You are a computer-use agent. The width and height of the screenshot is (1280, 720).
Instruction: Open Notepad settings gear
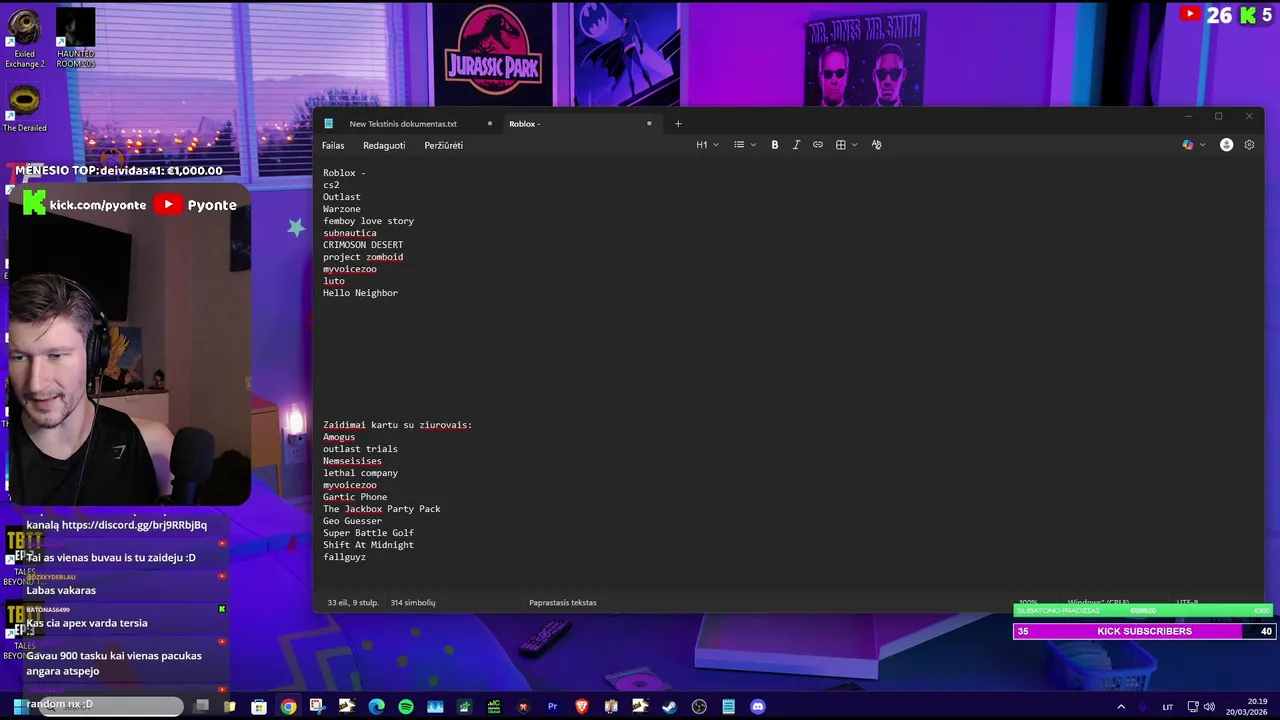point(1249,145)
